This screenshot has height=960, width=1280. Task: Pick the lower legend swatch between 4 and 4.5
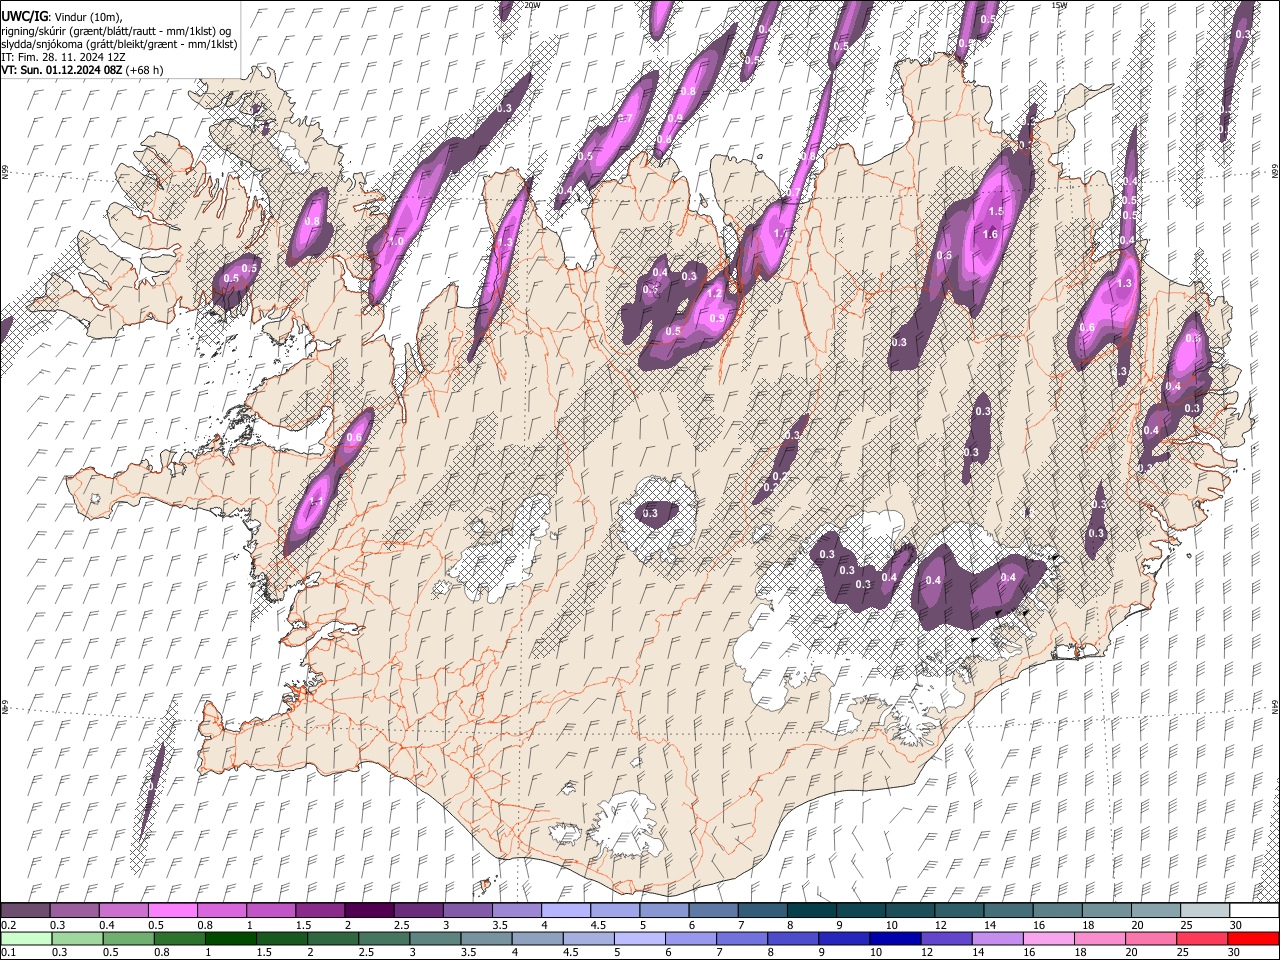tap(537, 938)
